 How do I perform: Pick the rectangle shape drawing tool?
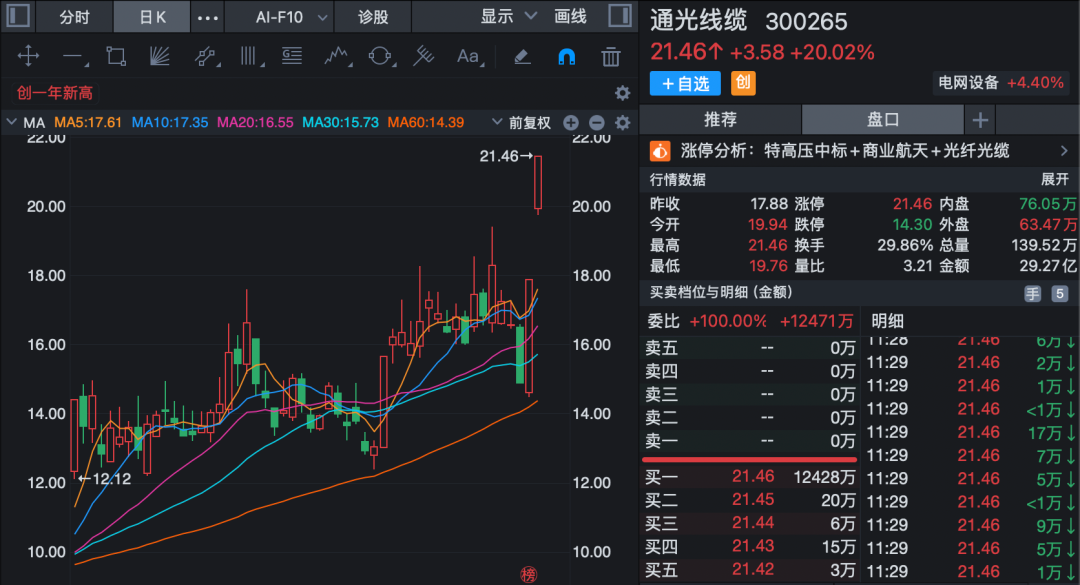[x=116, y=57]
